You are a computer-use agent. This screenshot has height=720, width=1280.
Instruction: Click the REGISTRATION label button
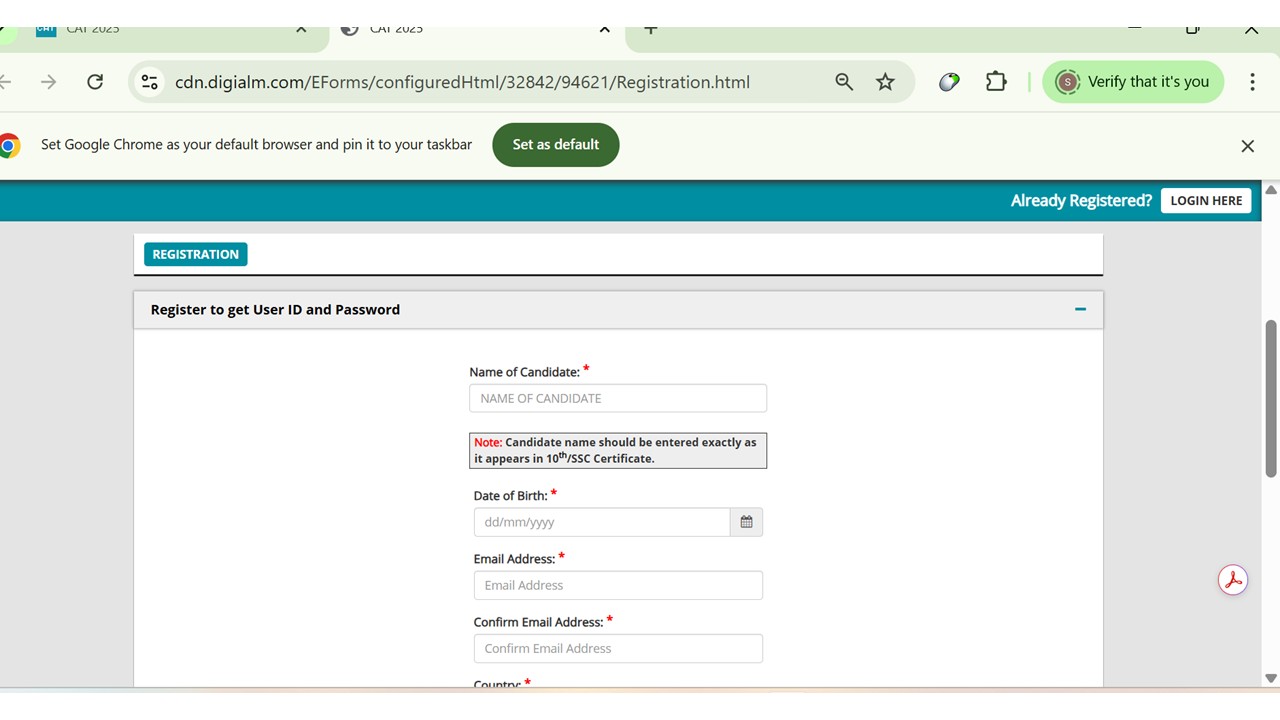click(195, 254)
